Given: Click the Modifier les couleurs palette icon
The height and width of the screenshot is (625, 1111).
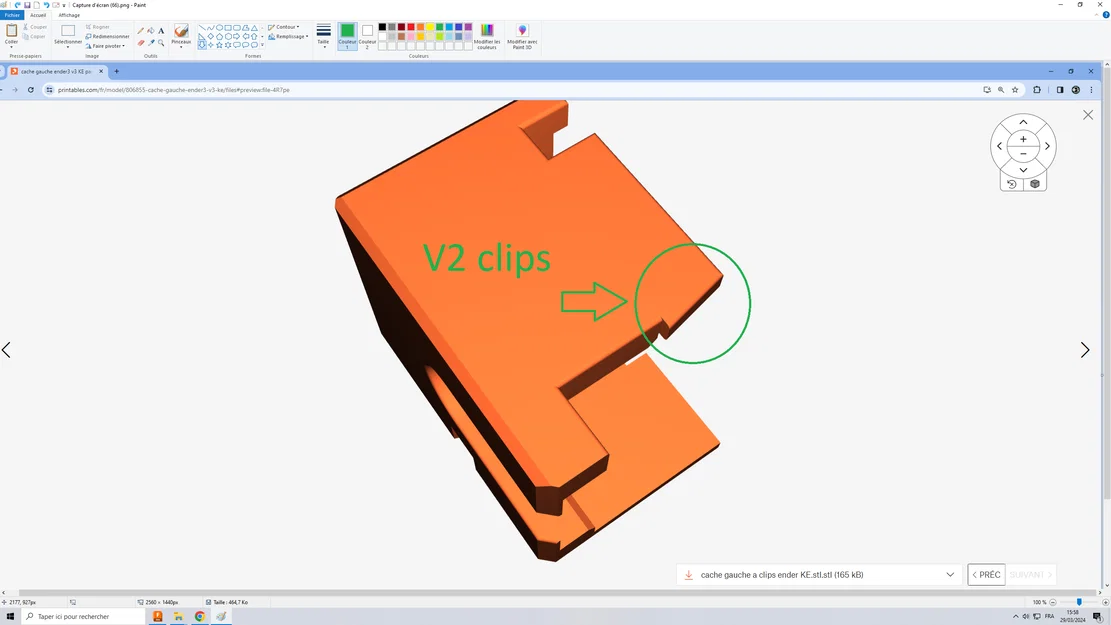Looking at the screenshot, I should (x=487, y=33).
